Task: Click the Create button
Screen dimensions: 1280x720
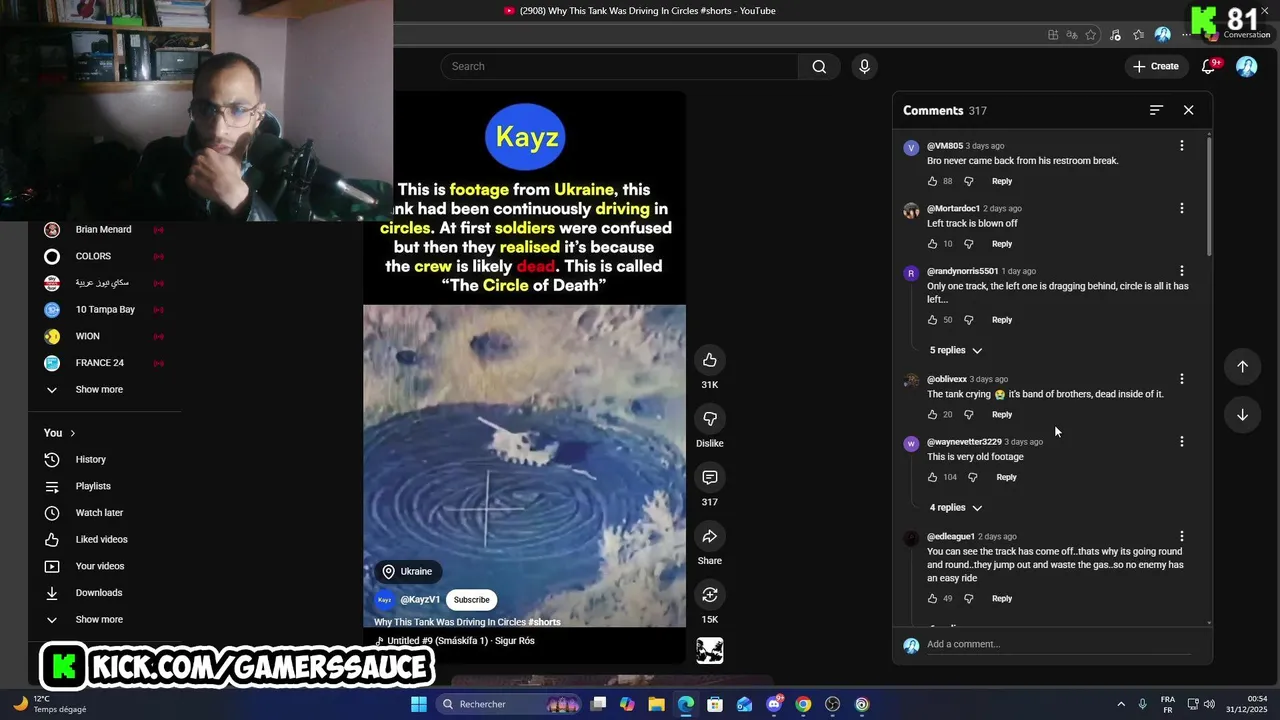Action: (1155, 66)
